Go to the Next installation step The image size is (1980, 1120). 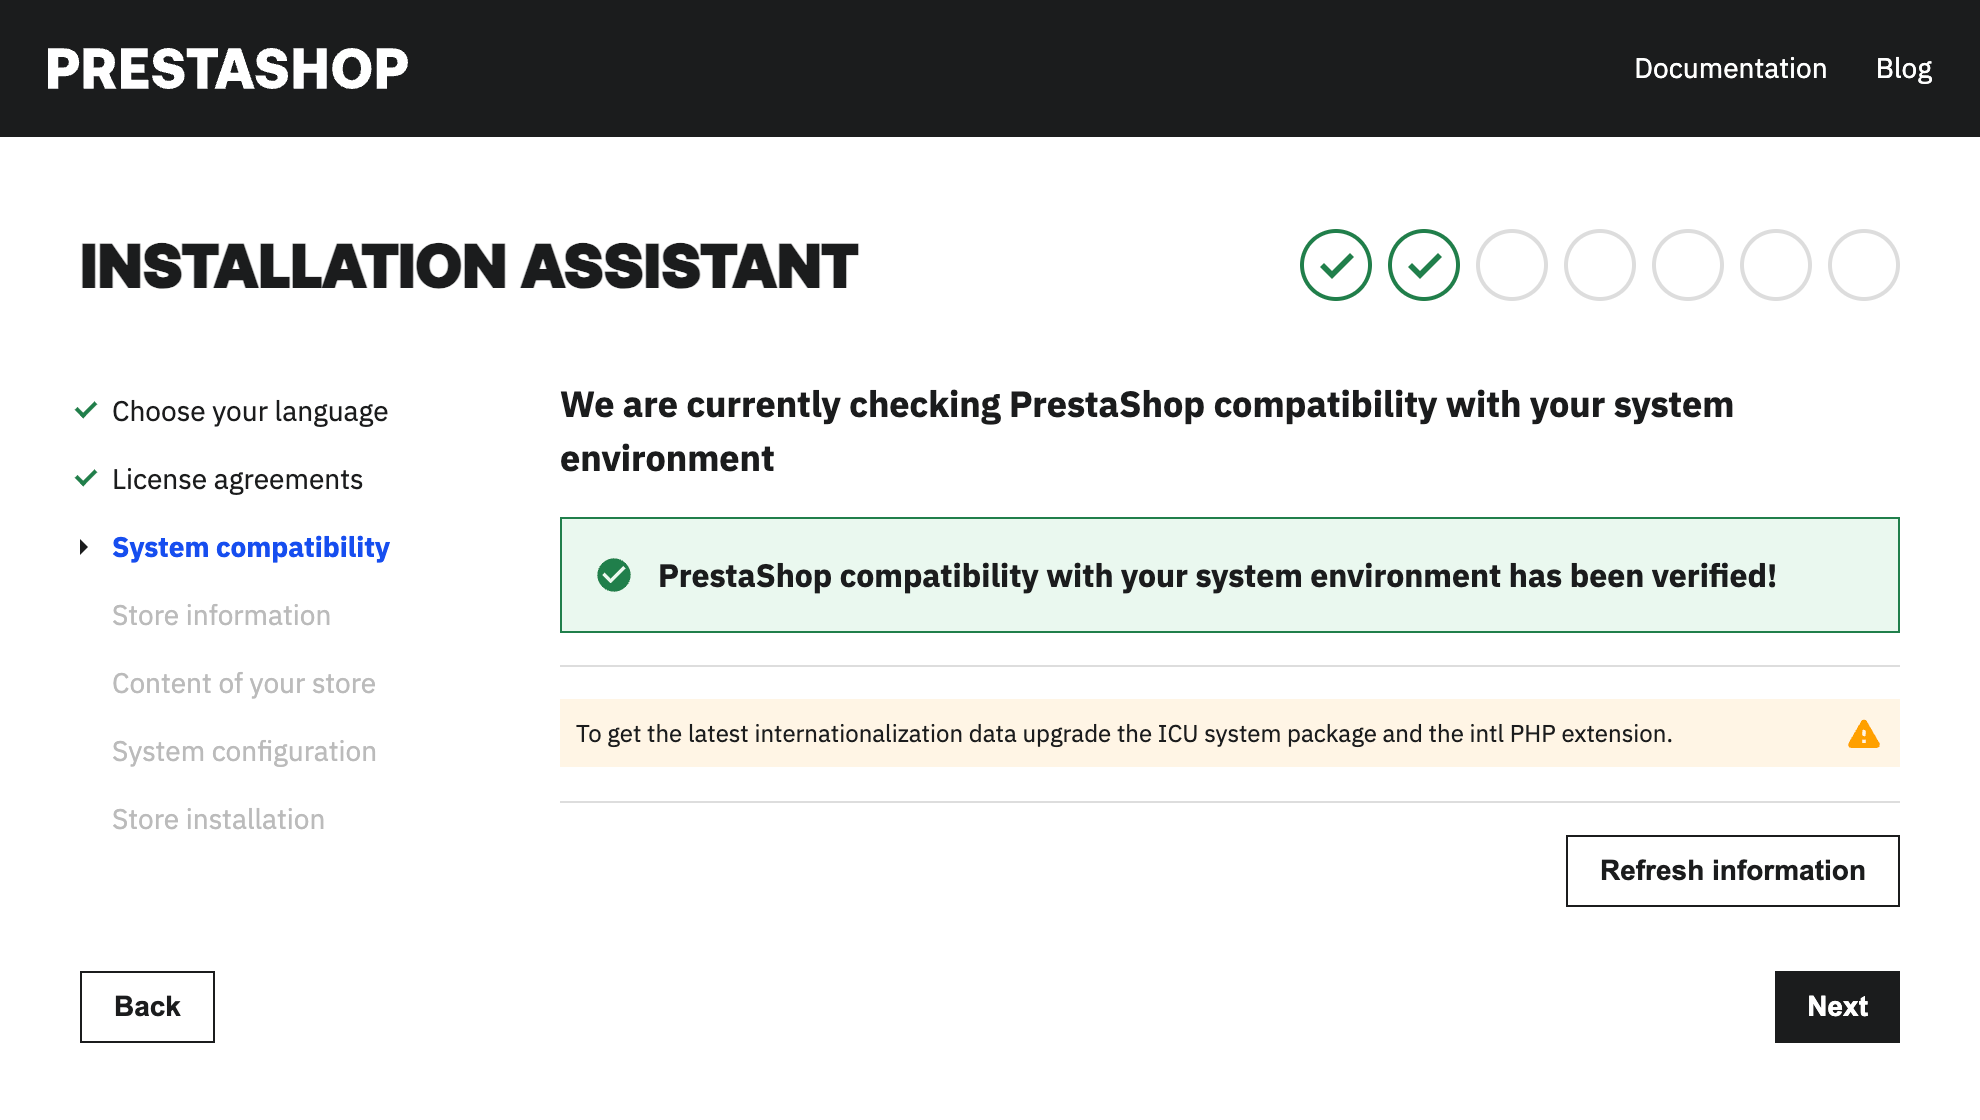[x=1836, y=1006]
